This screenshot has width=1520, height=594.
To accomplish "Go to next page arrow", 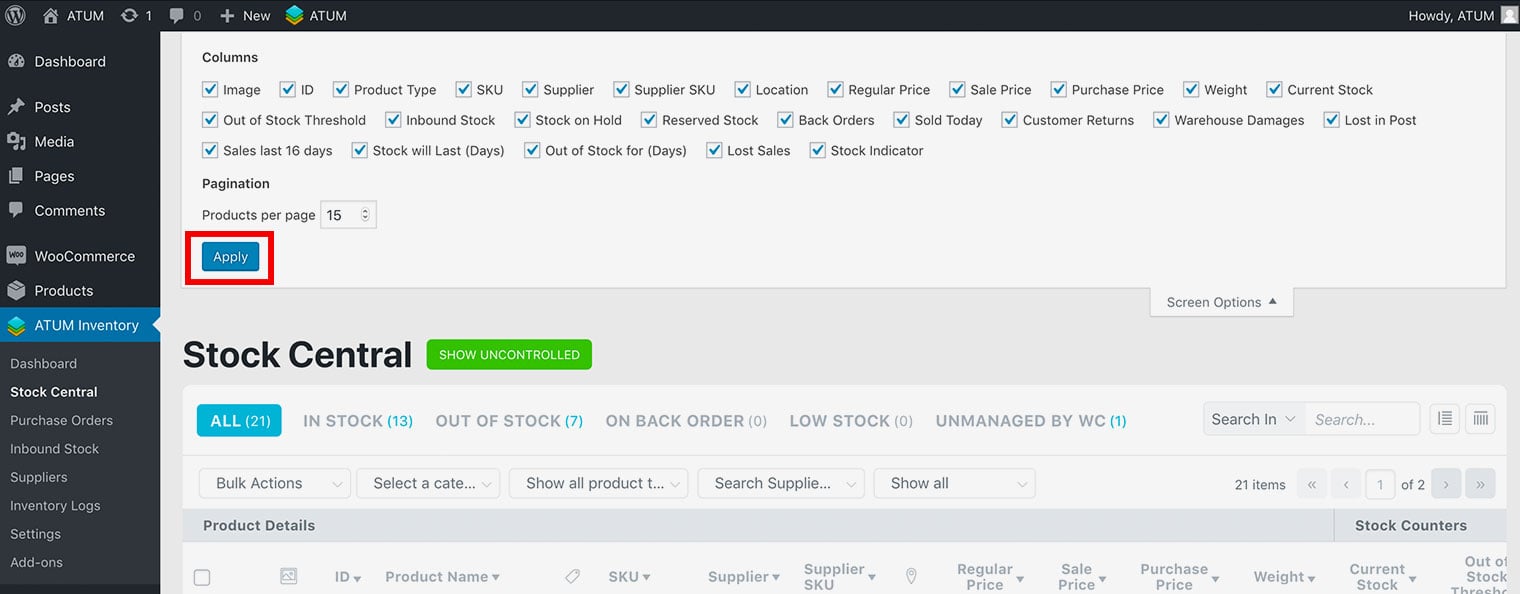I will click(x=1445, y=484).
